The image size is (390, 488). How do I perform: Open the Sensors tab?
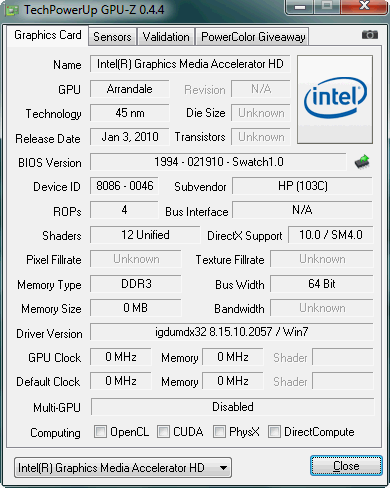click(x=112, y=37)
